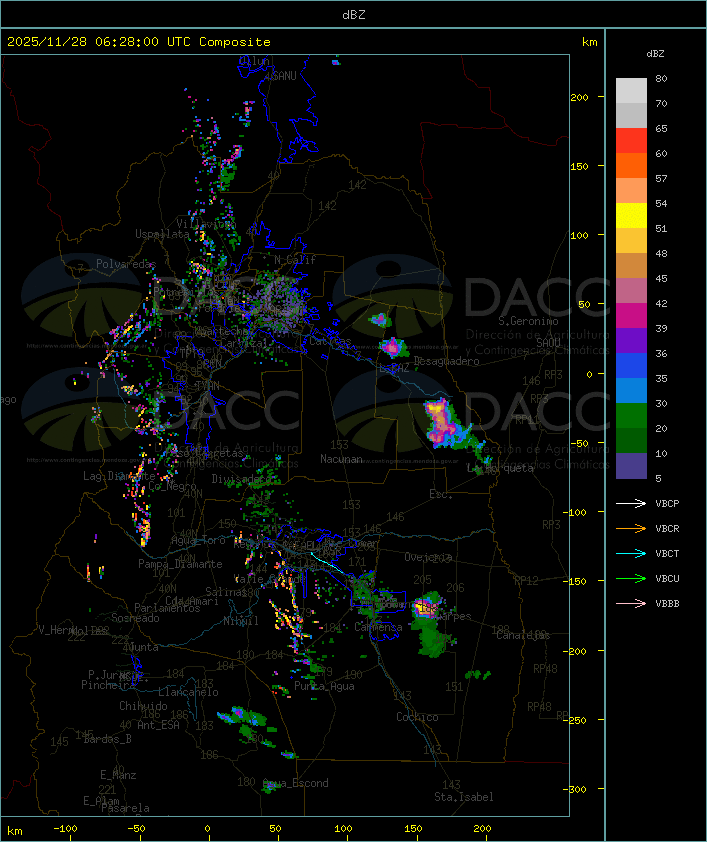Pick the mauve 42-45 dBZ swatch
This screenshot has height=842, width=707.
tap(631, 291)
